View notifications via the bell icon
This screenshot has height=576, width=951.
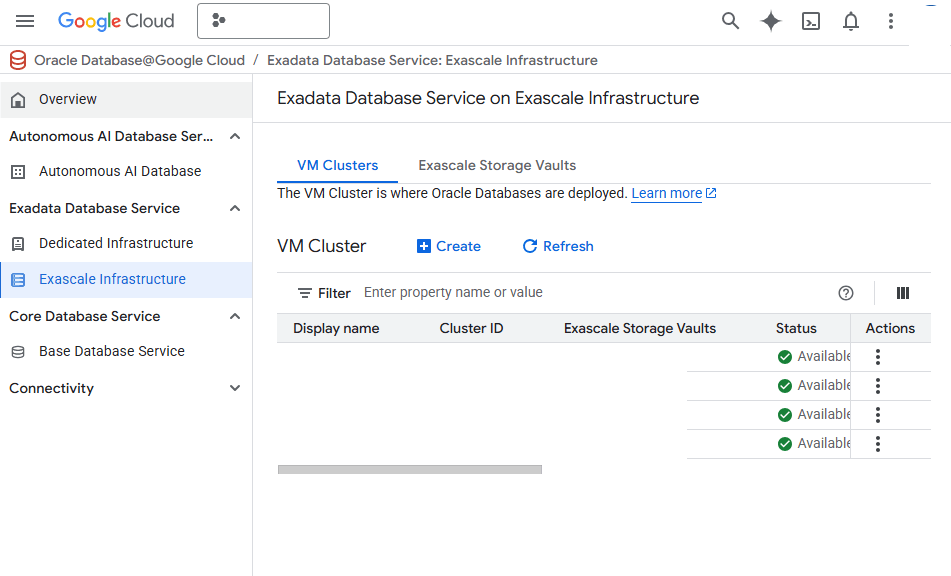pos(851,20)
